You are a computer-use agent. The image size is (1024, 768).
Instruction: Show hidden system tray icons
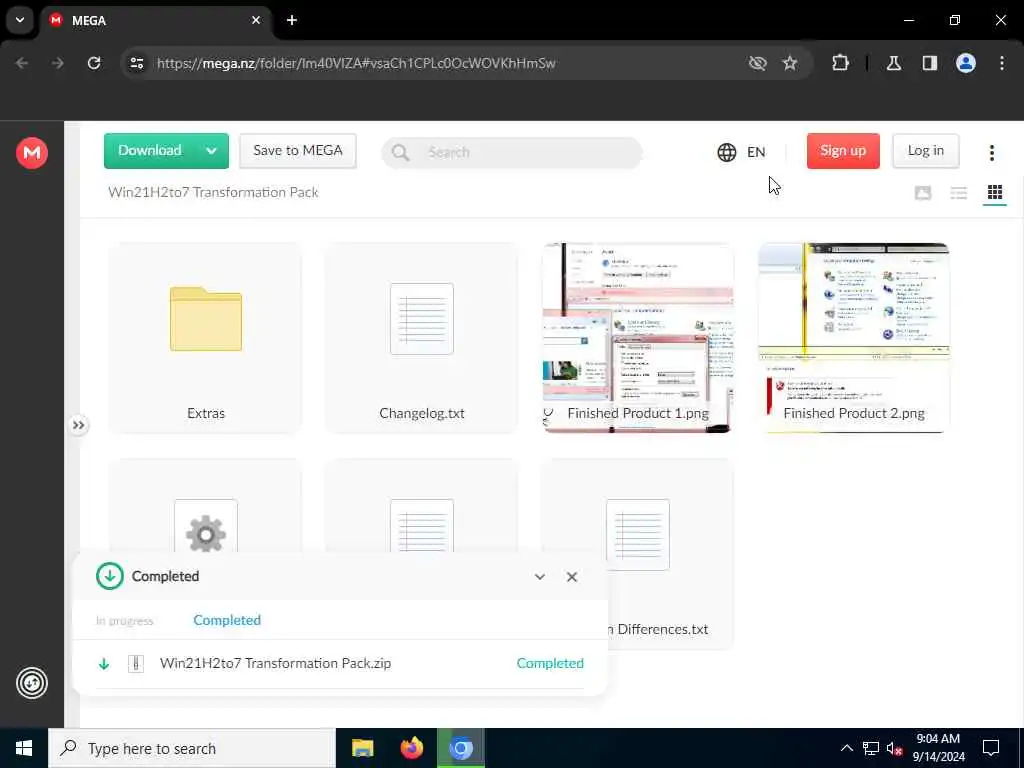[x=846, y=748]
